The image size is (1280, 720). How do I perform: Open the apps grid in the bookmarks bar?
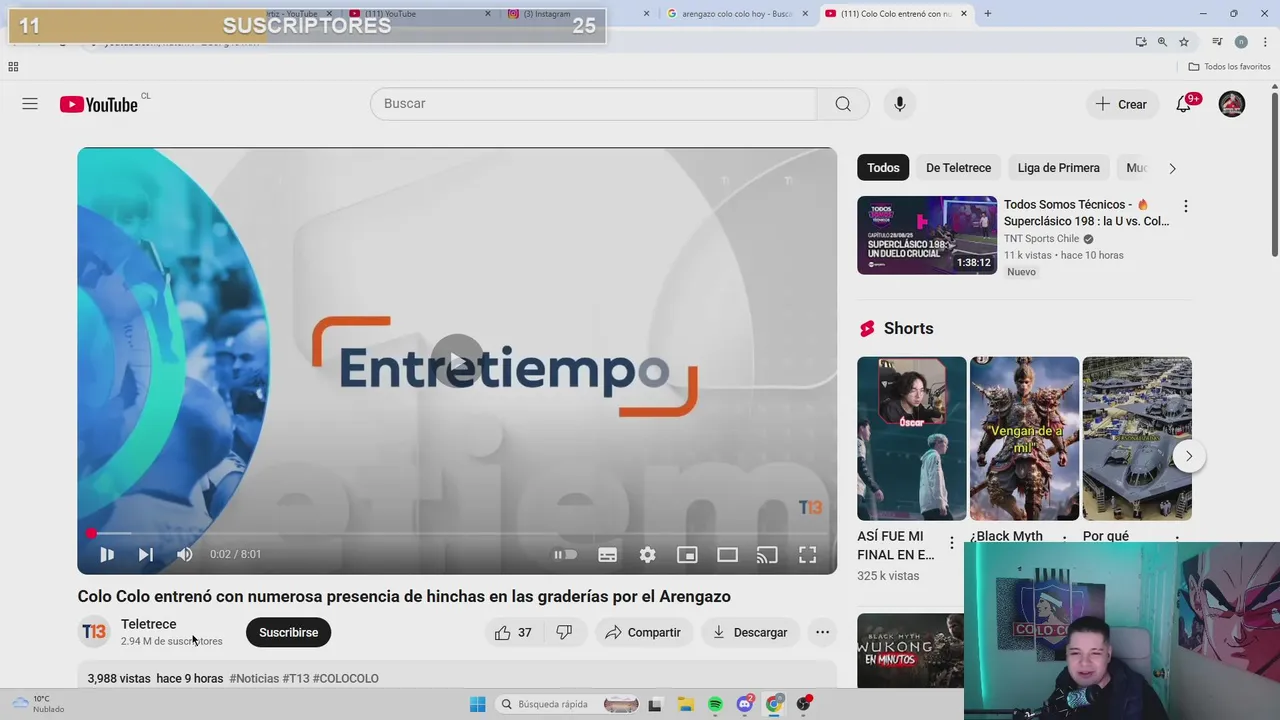pos(13,67)
